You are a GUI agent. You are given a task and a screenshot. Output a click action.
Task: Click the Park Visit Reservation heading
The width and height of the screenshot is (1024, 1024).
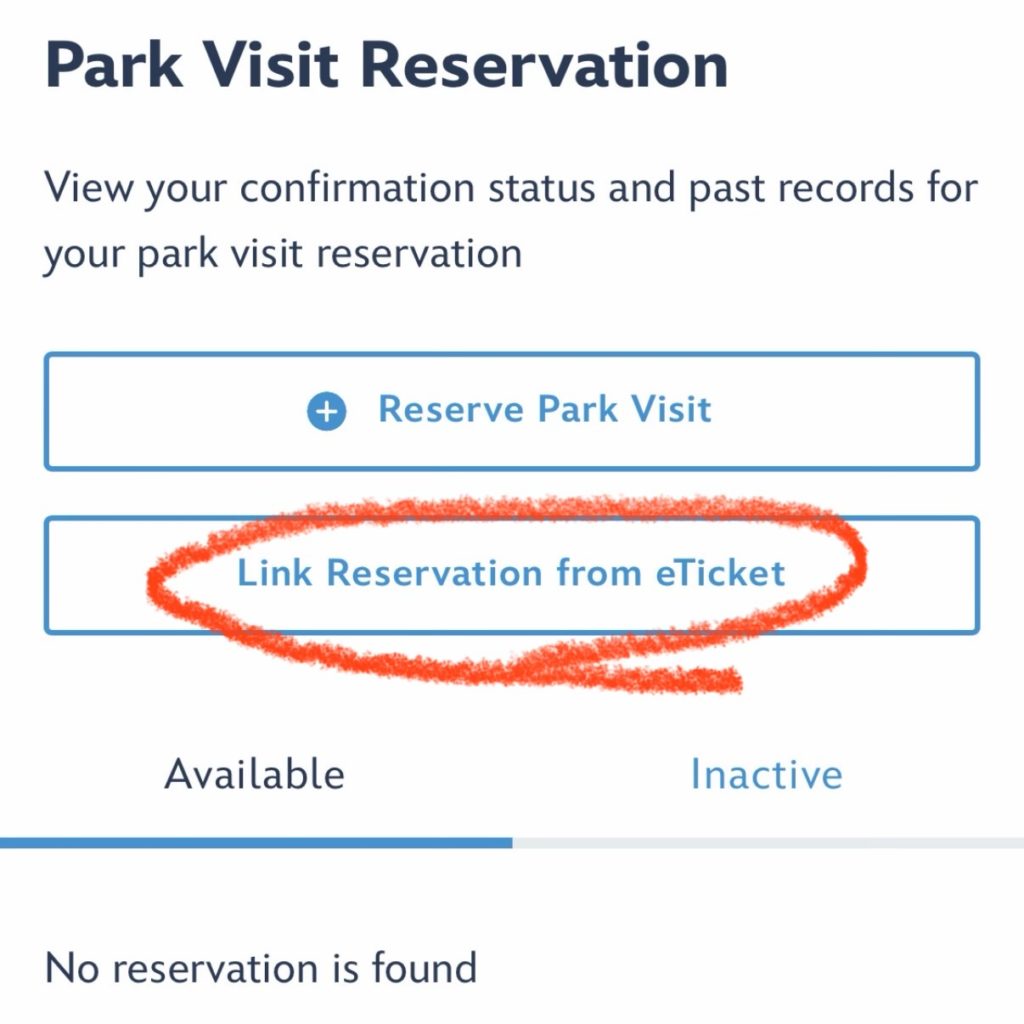pos(388,64)
